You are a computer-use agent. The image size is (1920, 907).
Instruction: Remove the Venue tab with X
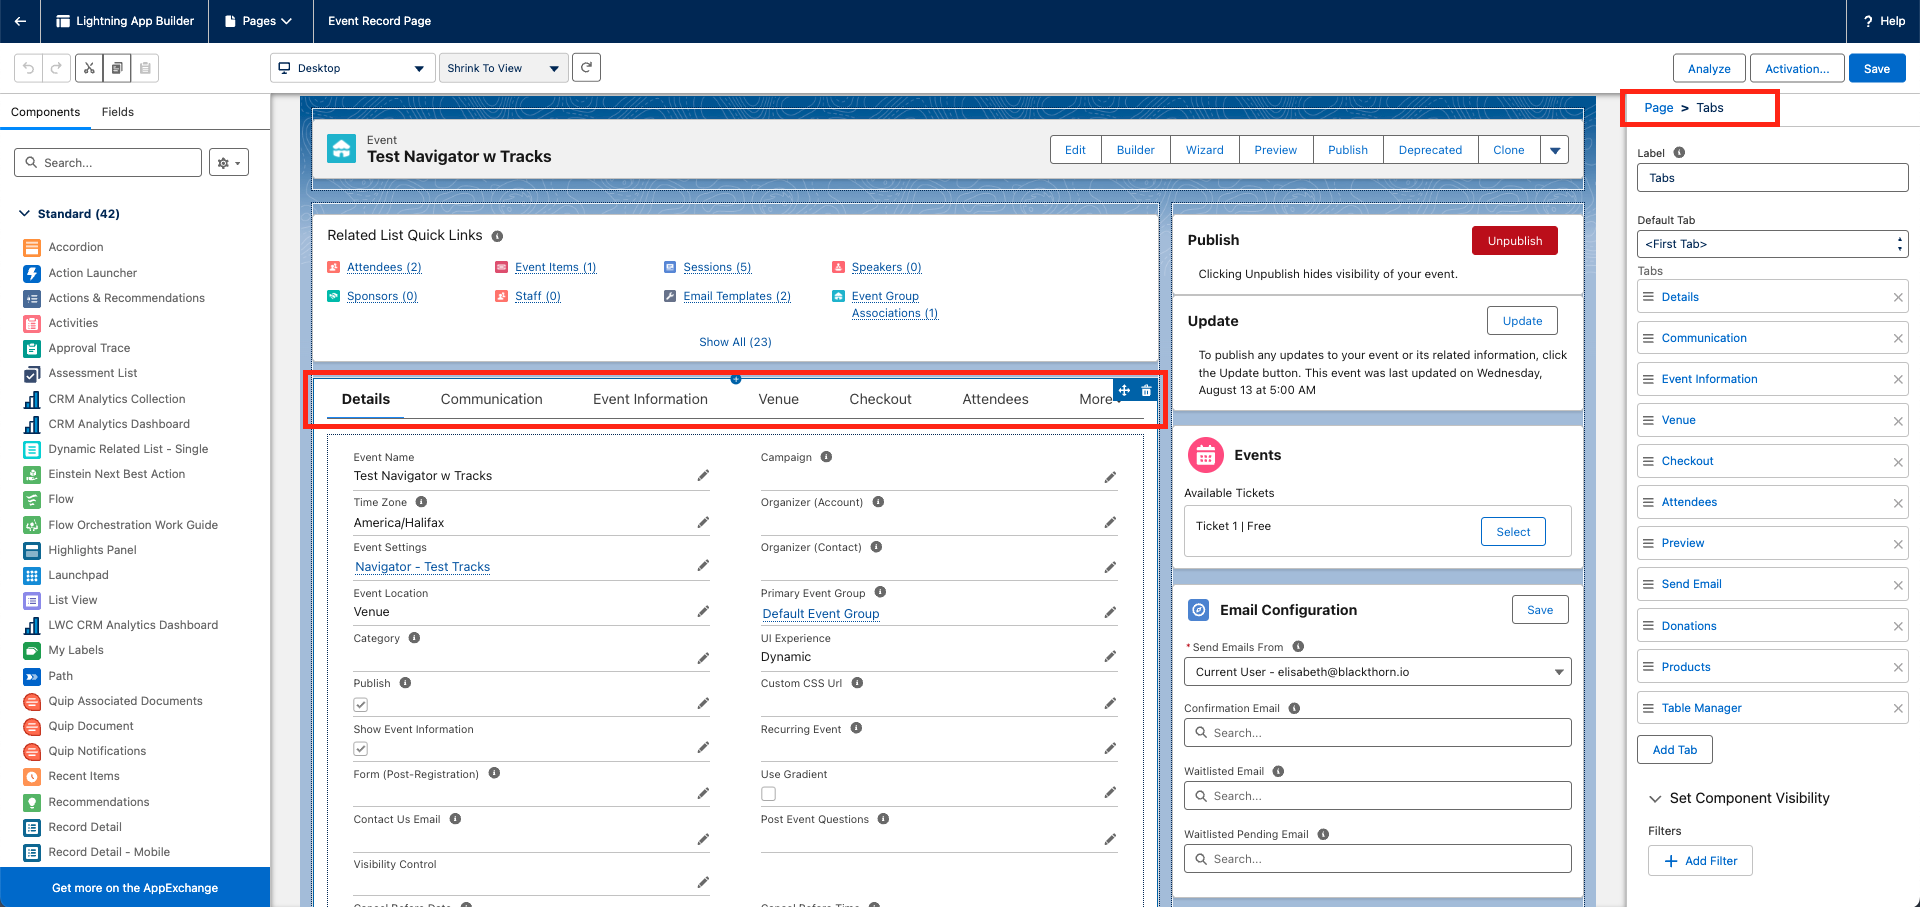click(x=1898, y=420)
